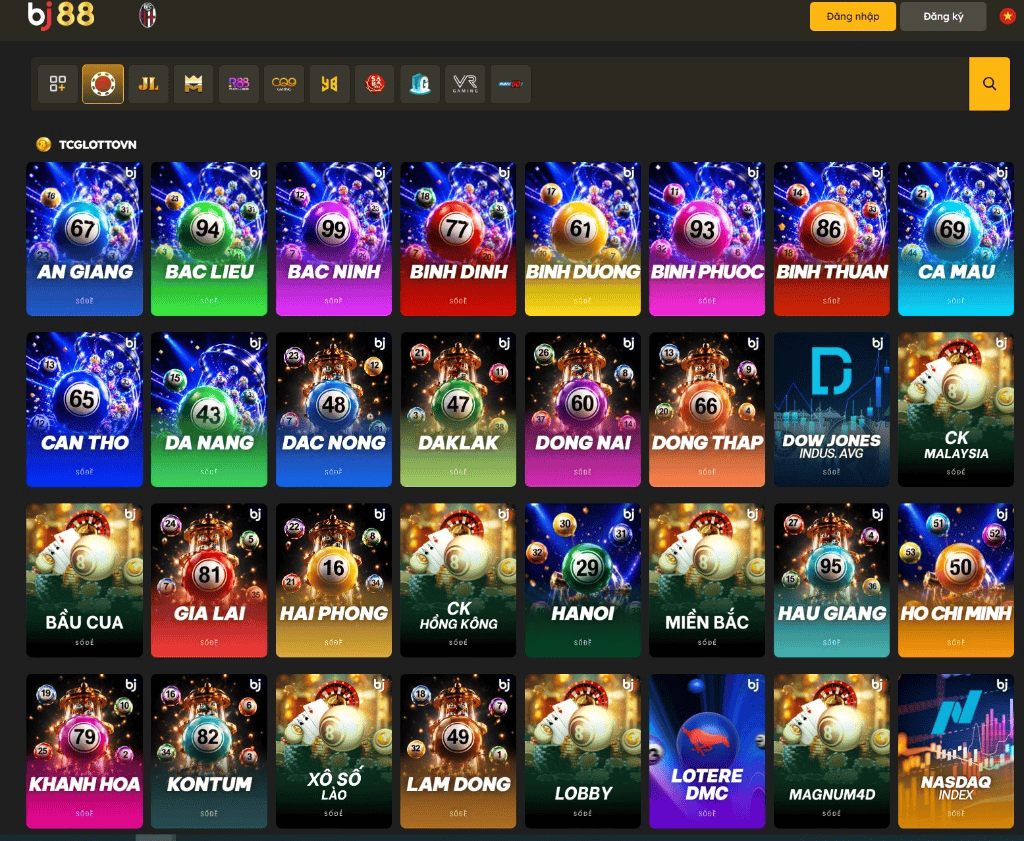Open the BAC NINH lottery card
The image size is (1024, 841).
(x=334, y=239)
